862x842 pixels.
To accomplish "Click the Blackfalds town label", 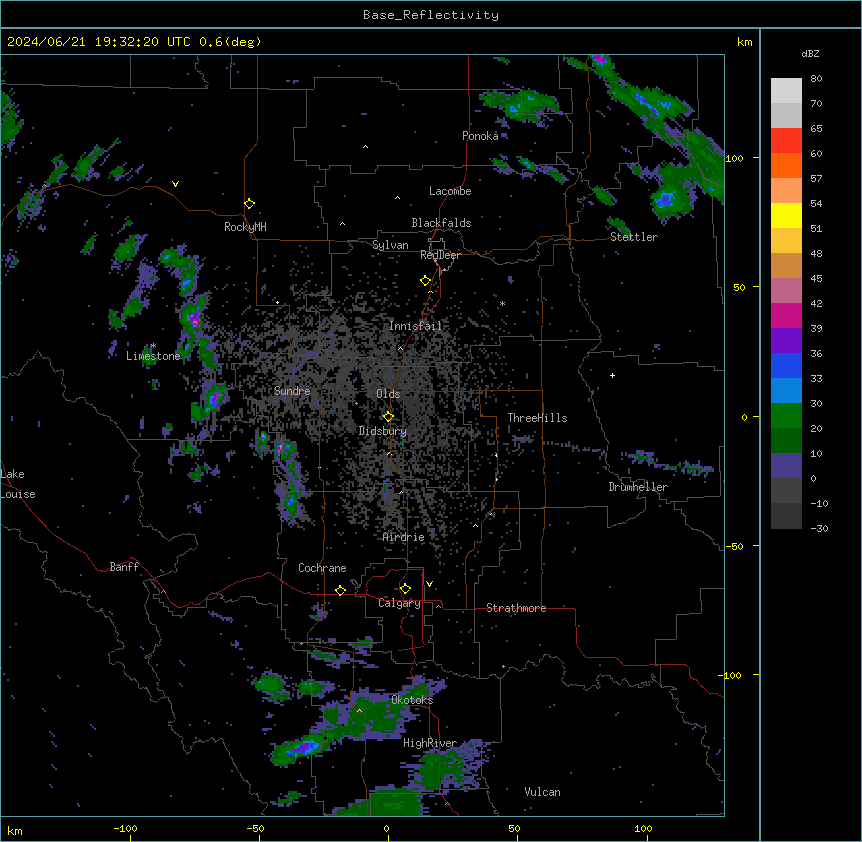I will 441,223.
